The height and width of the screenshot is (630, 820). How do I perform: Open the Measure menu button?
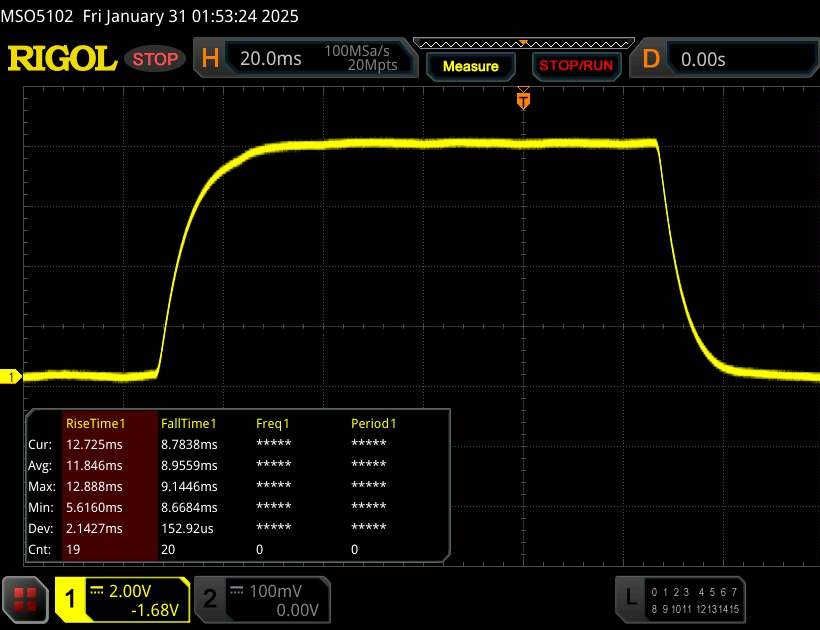[471, 66]
